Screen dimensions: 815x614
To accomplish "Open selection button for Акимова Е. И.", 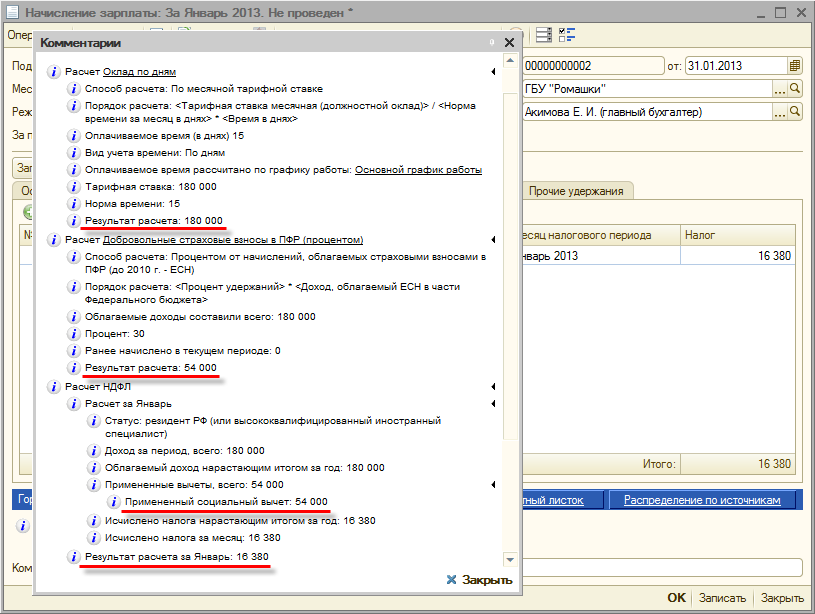I will (x=779, y=112).
